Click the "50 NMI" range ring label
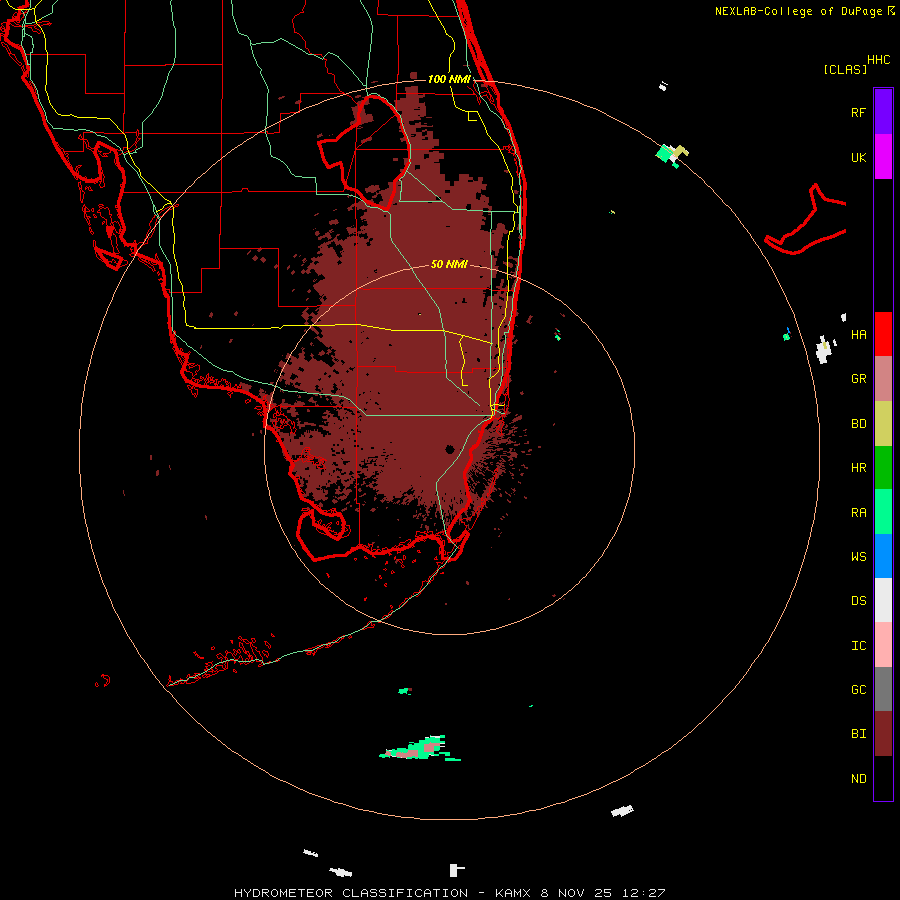The width and height of the screenshot is (900, 900). pyautogui.click(x=449, y=264)
